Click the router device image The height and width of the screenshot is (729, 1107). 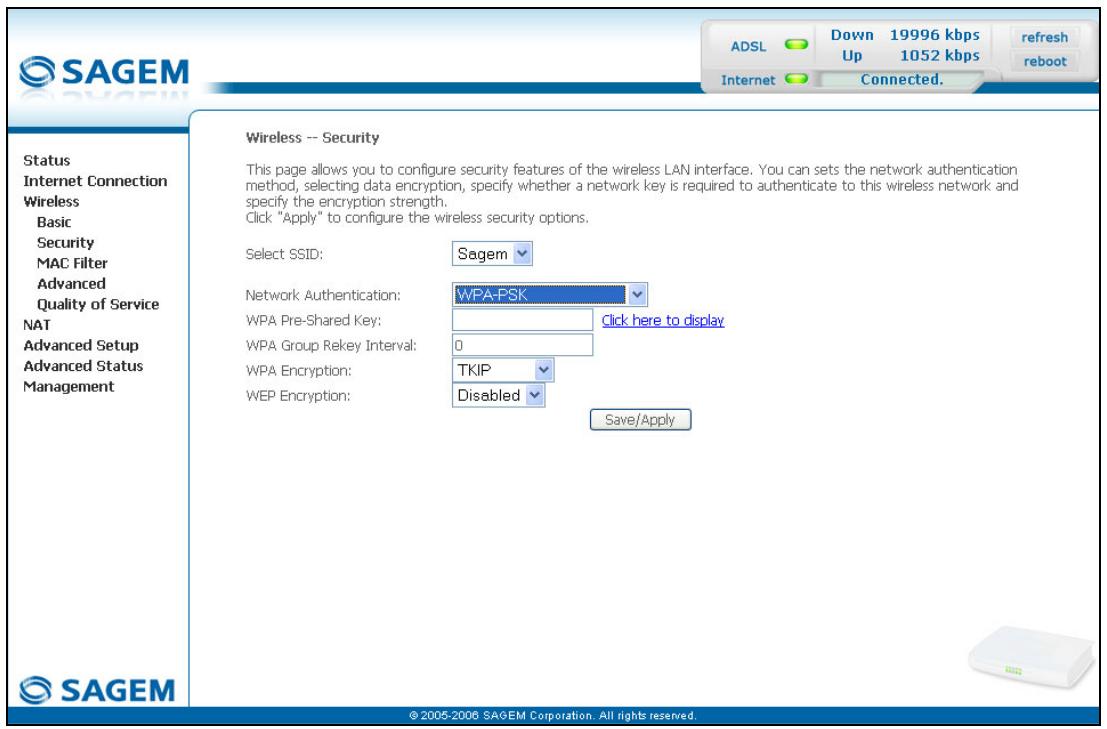pyautogui.click(x=1031, y=658)
